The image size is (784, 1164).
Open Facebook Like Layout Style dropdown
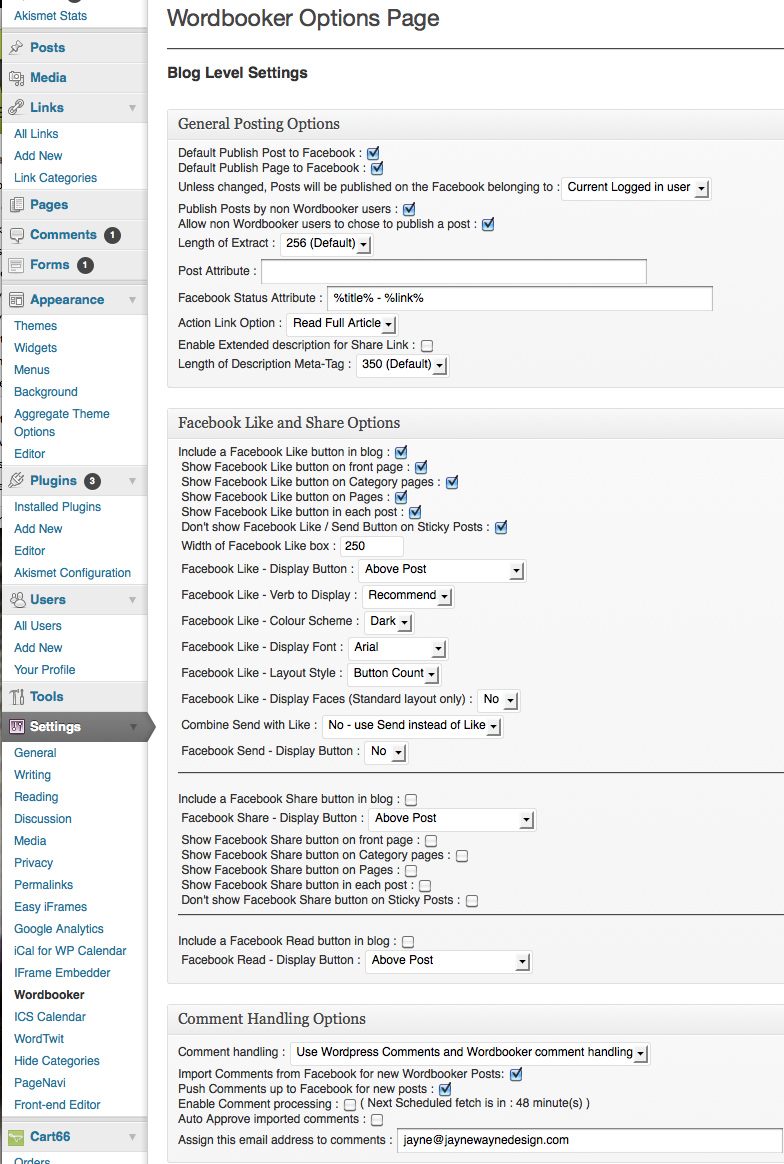[x=394, y=674]
